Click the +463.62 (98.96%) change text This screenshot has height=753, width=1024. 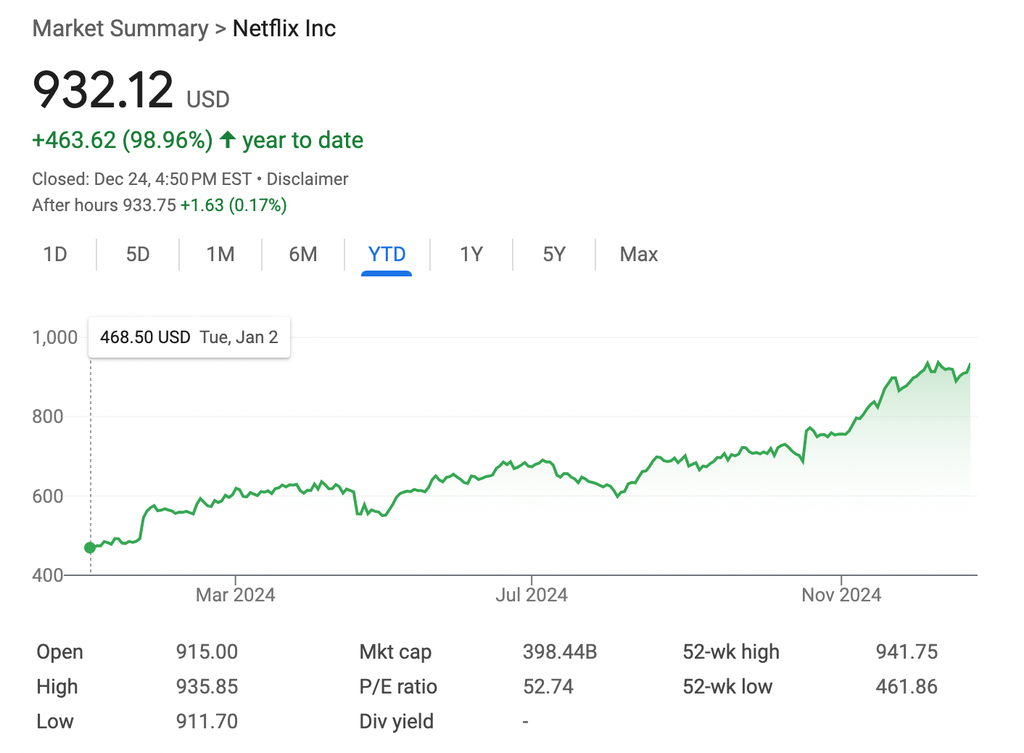pos(122,140)
